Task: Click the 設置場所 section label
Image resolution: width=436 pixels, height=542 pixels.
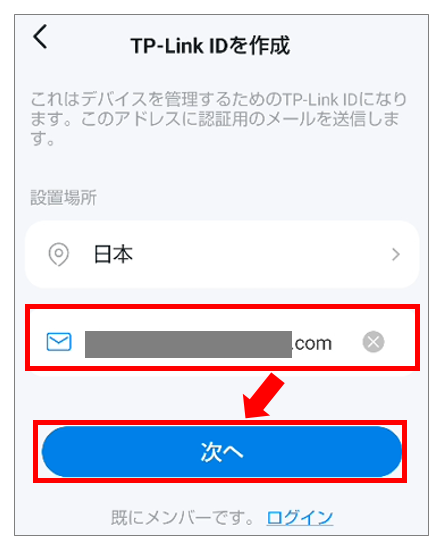Action: 64,198
